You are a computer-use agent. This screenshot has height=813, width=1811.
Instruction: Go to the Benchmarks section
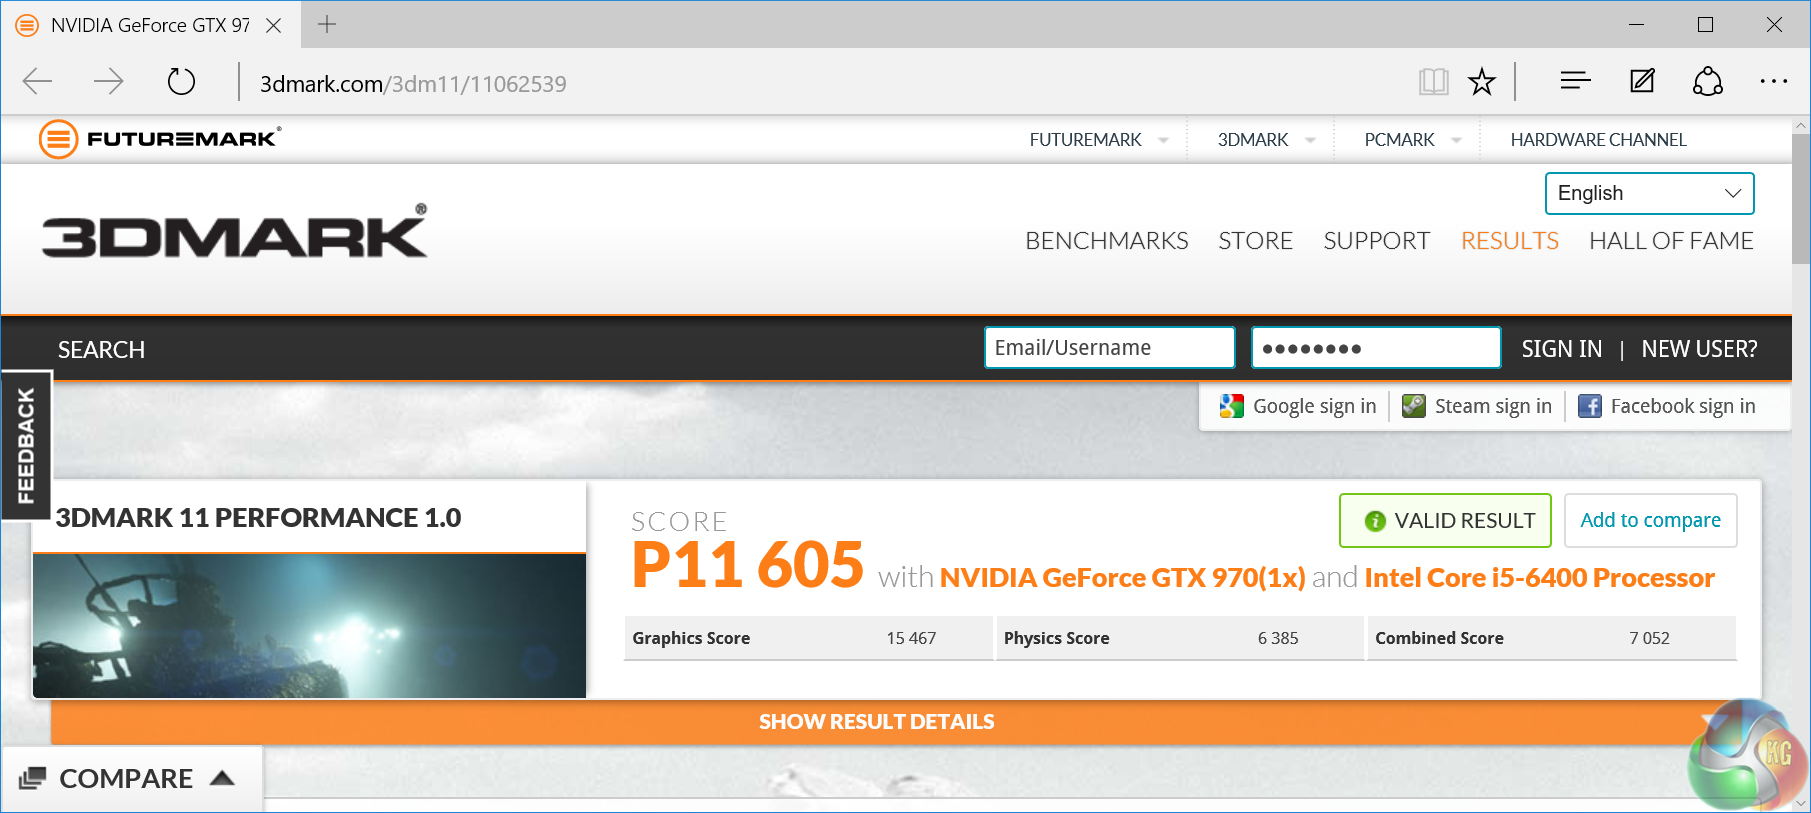[1107, 241]
